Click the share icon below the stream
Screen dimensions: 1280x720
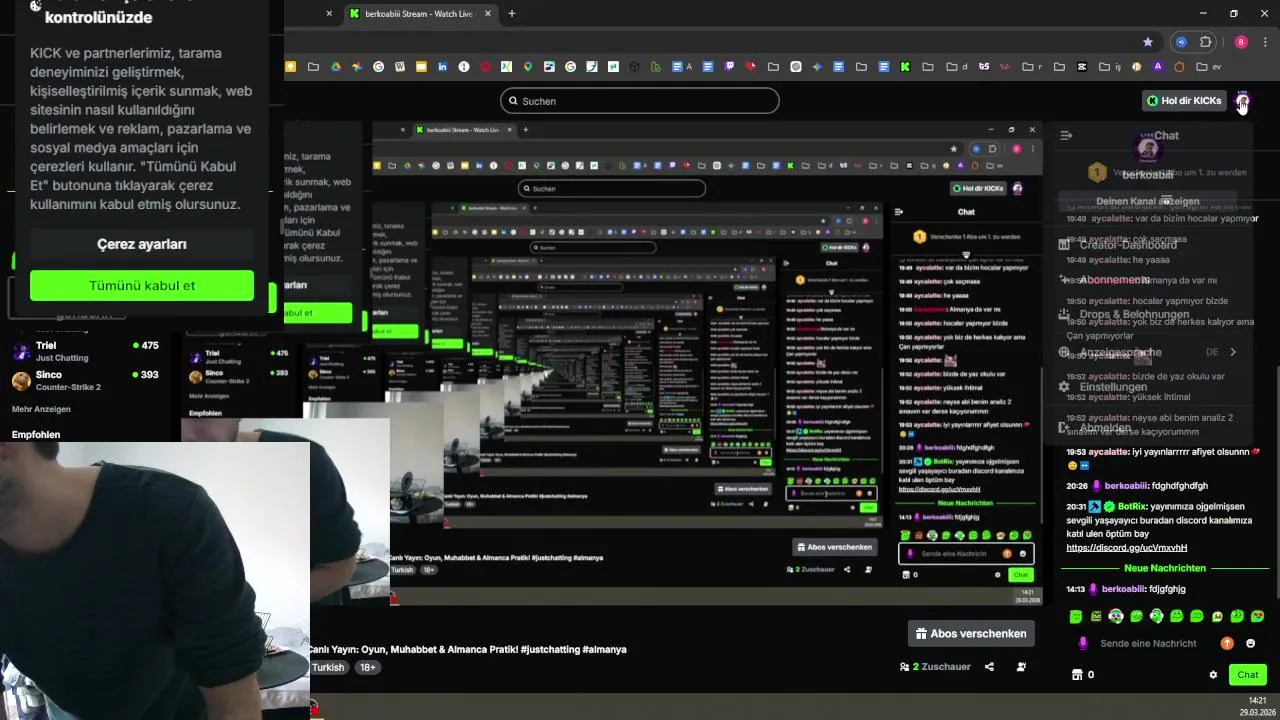[x=989, y=667]
